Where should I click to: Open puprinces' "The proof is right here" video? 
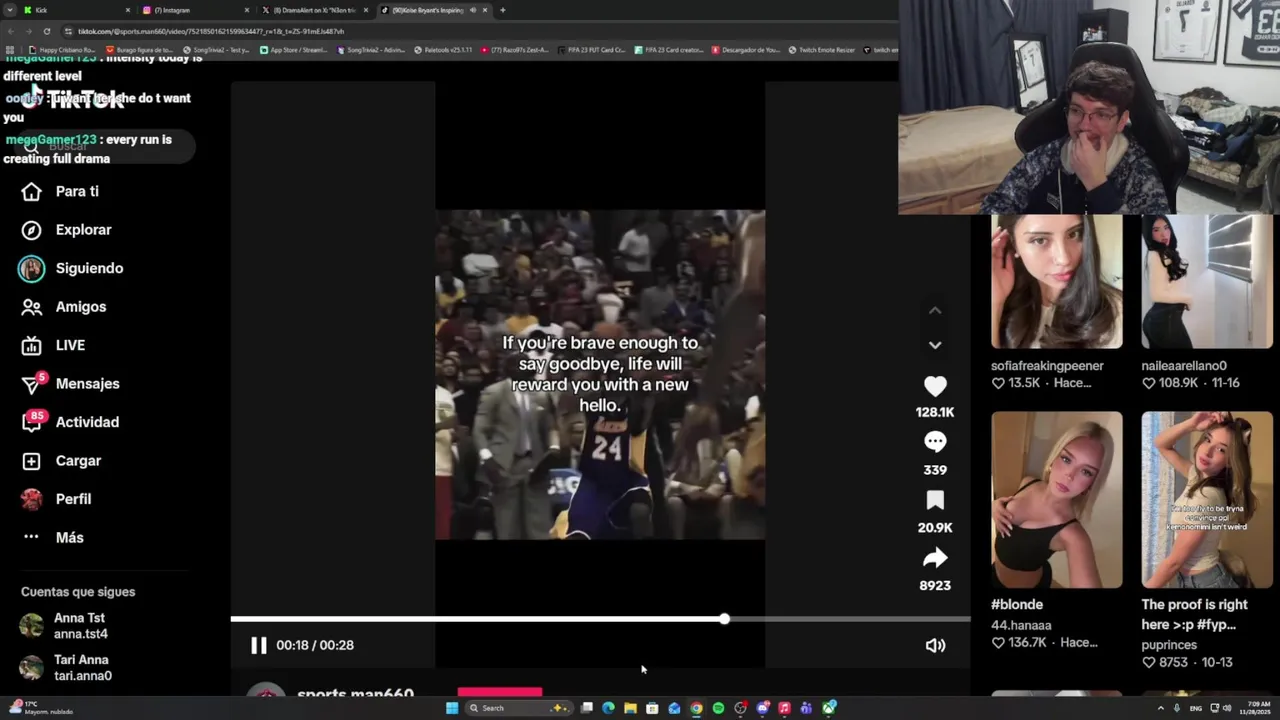[1207, 500]
